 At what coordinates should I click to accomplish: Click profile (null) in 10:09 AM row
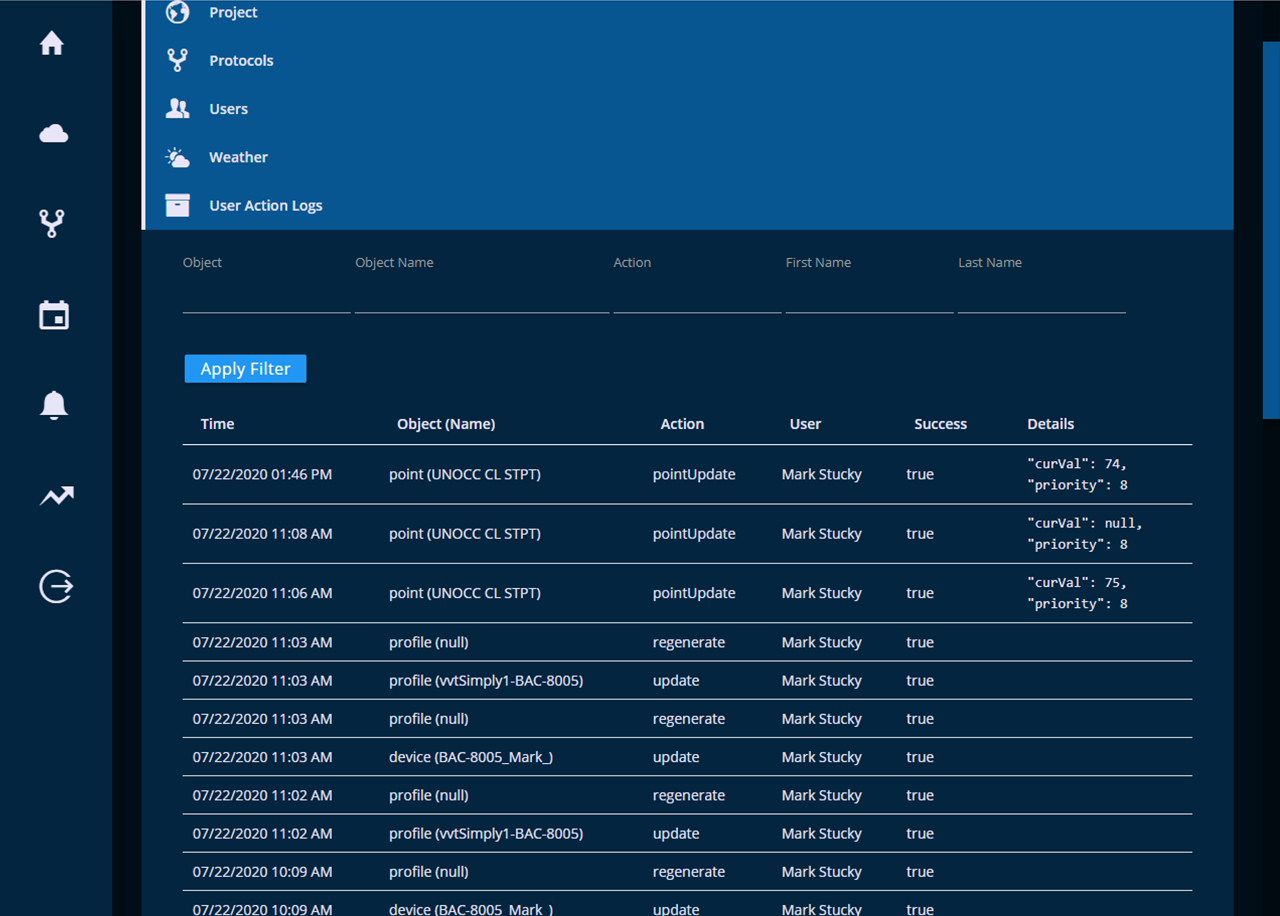(x=429, y=872)
